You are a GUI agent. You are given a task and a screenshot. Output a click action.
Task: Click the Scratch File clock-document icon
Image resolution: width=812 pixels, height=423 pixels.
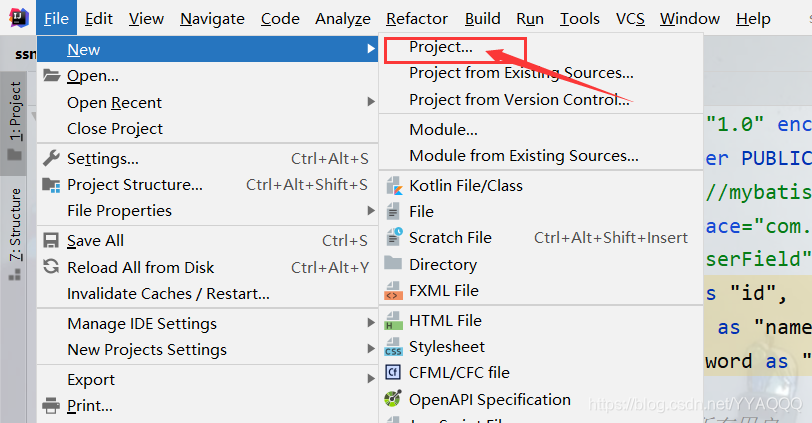coord(394,237)
